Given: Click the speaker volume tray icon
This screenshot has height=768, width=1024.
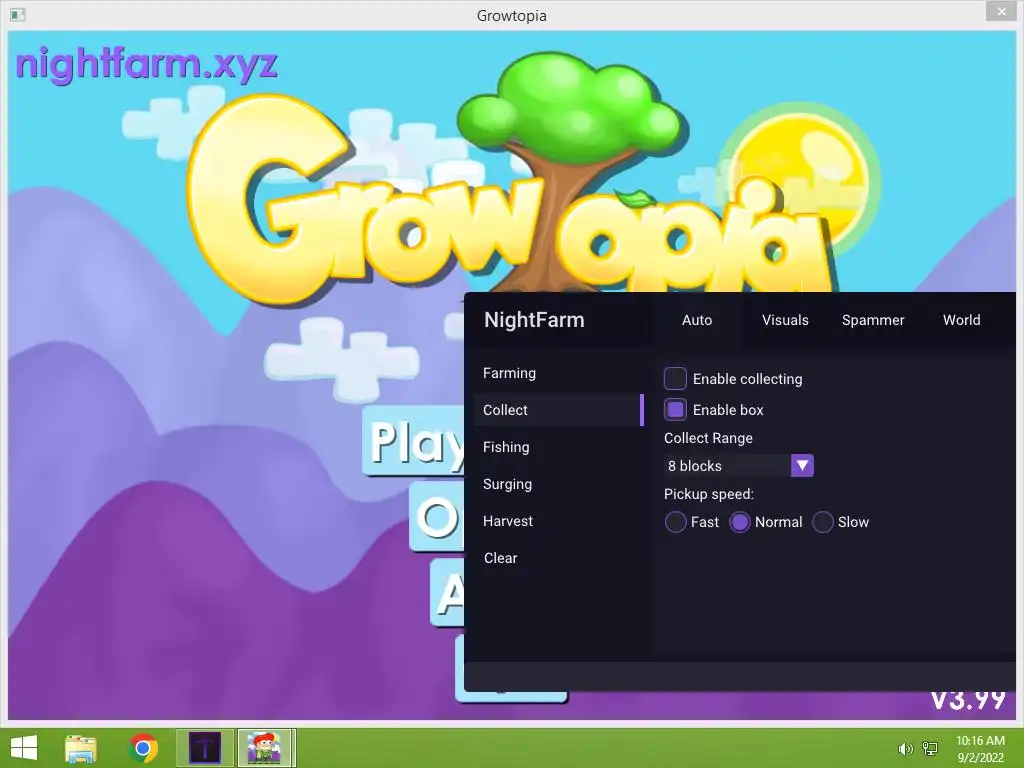Looking at the screenshot, I should pyautogui.click(x=905, y=749).
